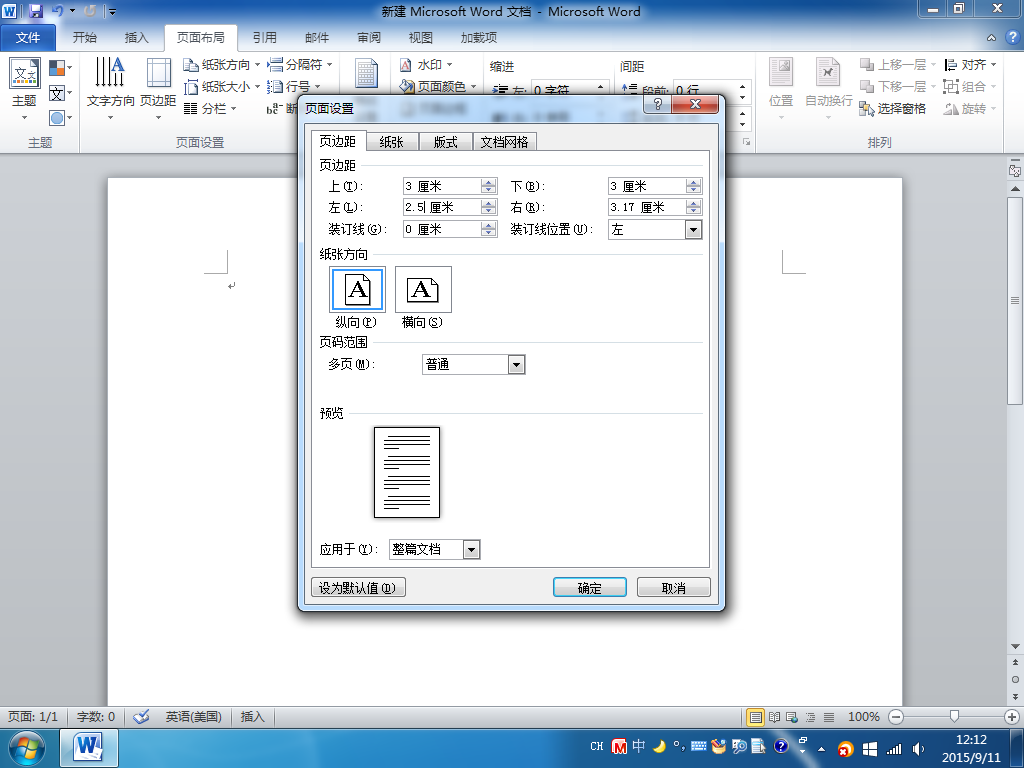Switch to Web Layout view icon

(x=792, y=717)
